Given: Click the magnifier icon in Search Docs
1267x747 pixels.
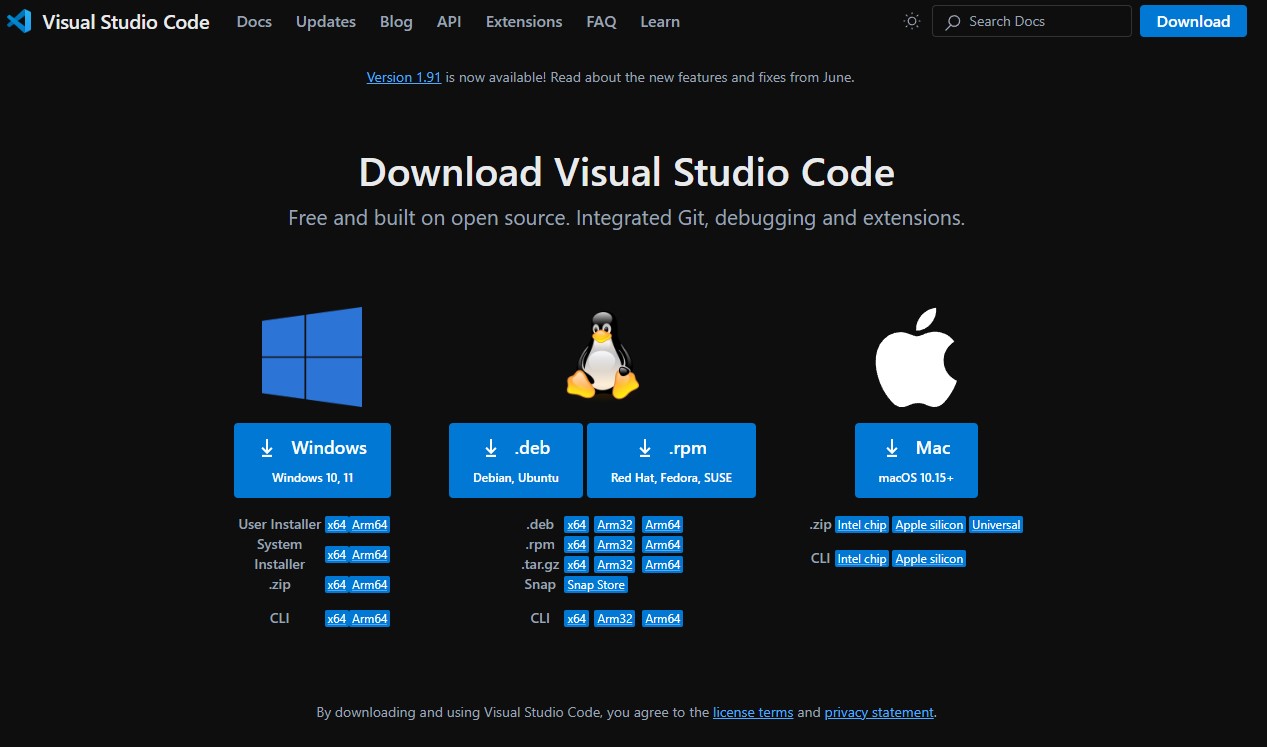Looking at the screenshot, I should tap(953, 21).
